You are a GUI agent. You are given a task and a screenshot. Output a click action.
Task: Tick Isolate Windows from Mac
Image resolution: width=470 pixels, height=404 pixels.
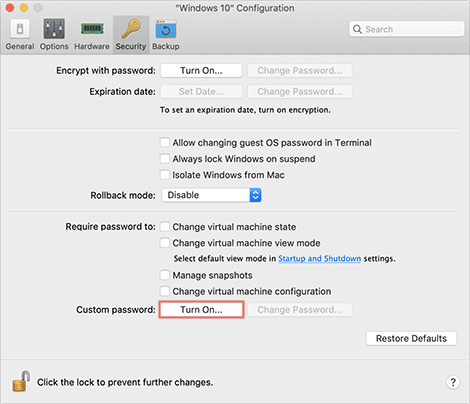click(x=165, y=175)
